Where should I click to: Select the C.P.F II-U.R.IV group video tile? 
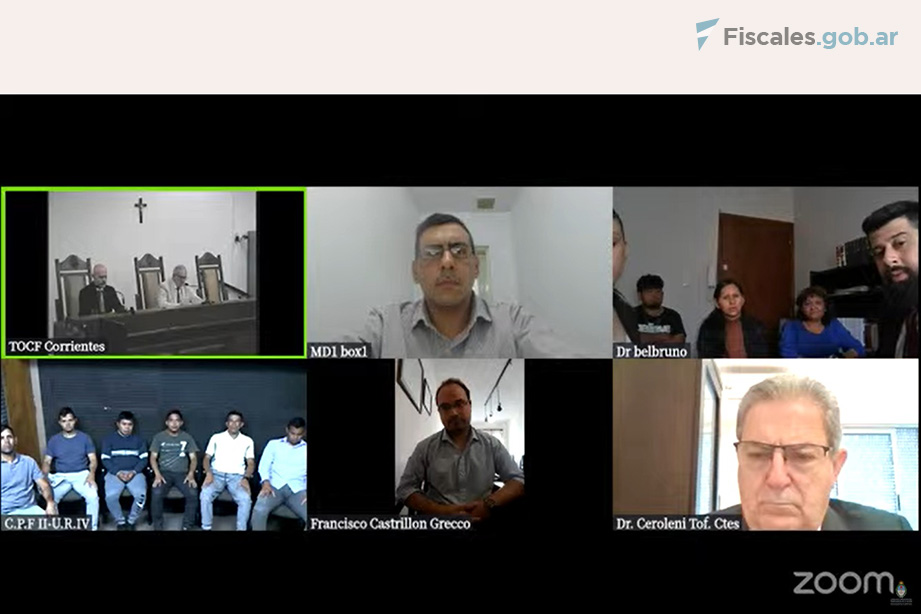point(154,445)
